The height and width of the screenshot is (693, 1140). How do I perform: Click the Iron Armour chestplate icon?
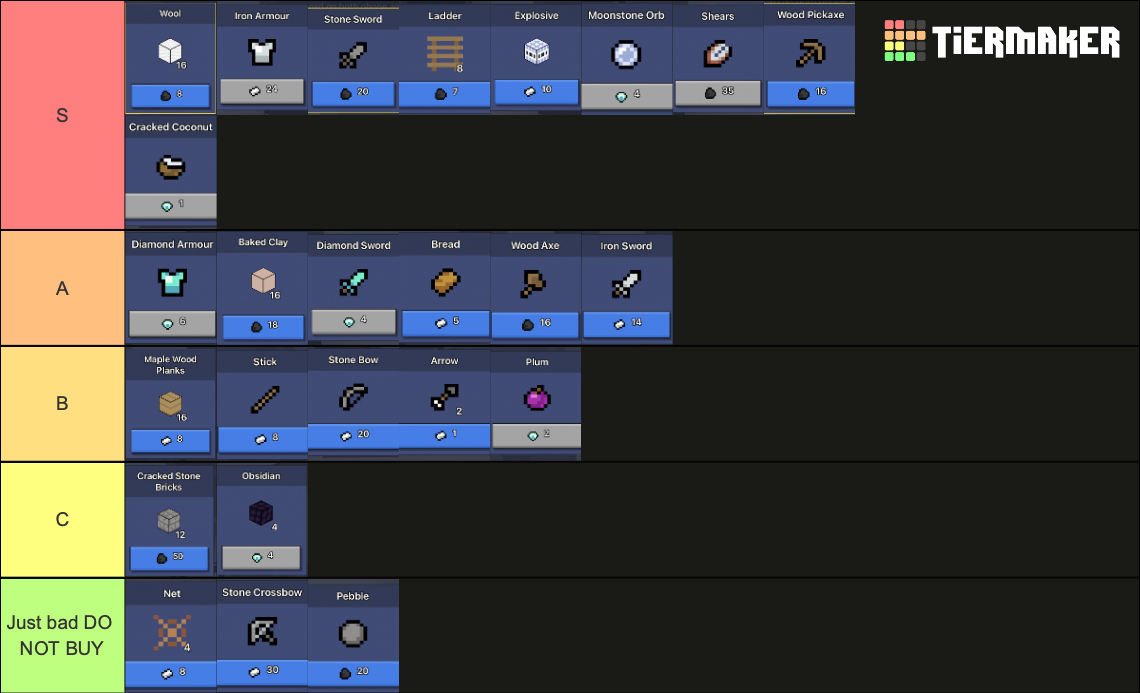point(261,54)
